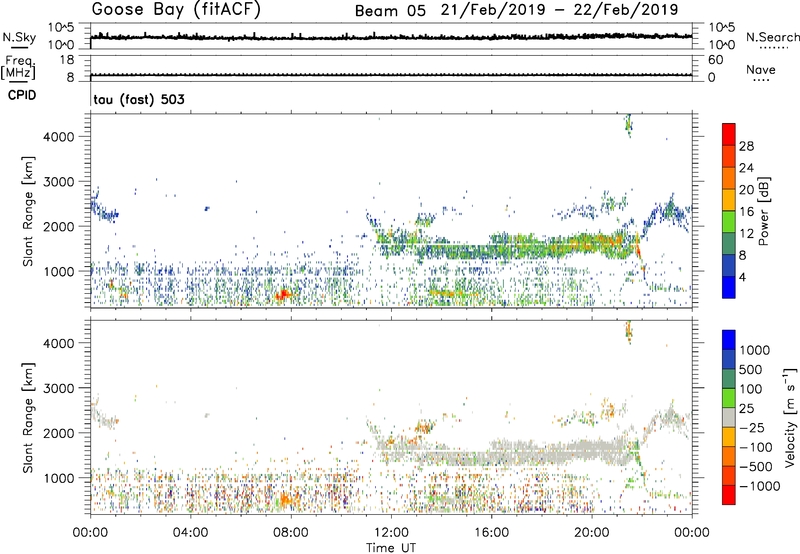Screen dimensions: 800x554
Task: Click the '4' Power colorbar label
Action: [x=742, y=277]
